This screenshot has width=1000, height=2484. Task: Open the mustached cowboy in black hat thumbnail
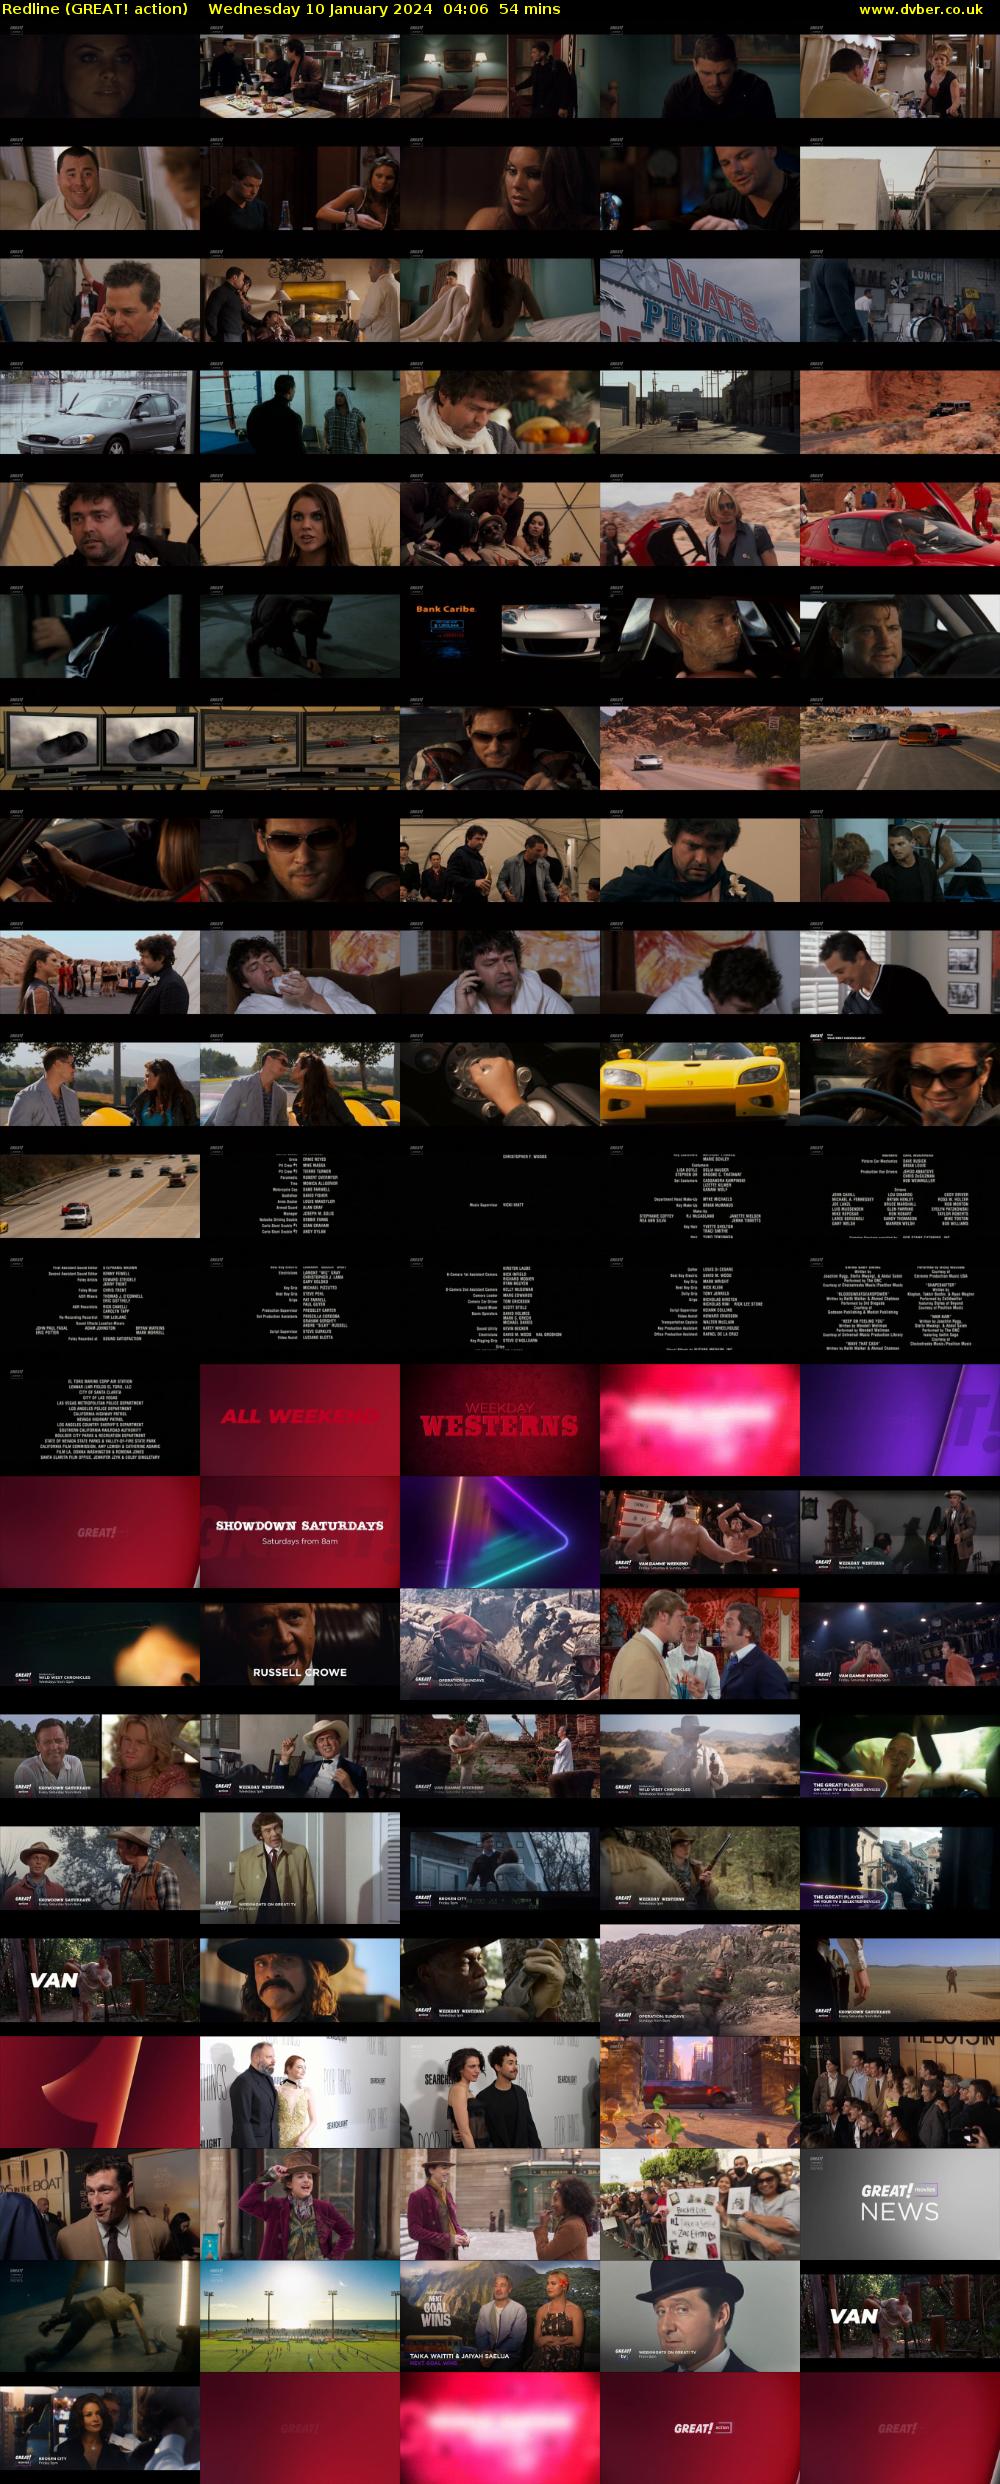(300, 1980)
